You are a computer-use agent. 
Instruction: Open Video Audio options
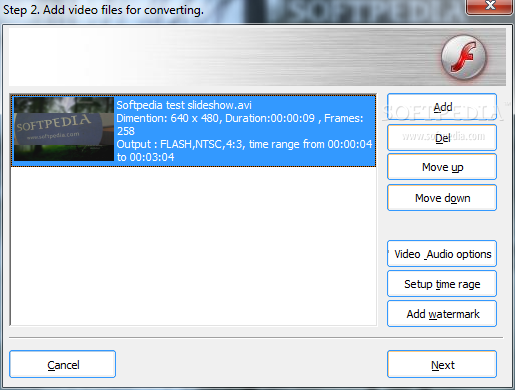pyautogui.click(x=442, y=254)
